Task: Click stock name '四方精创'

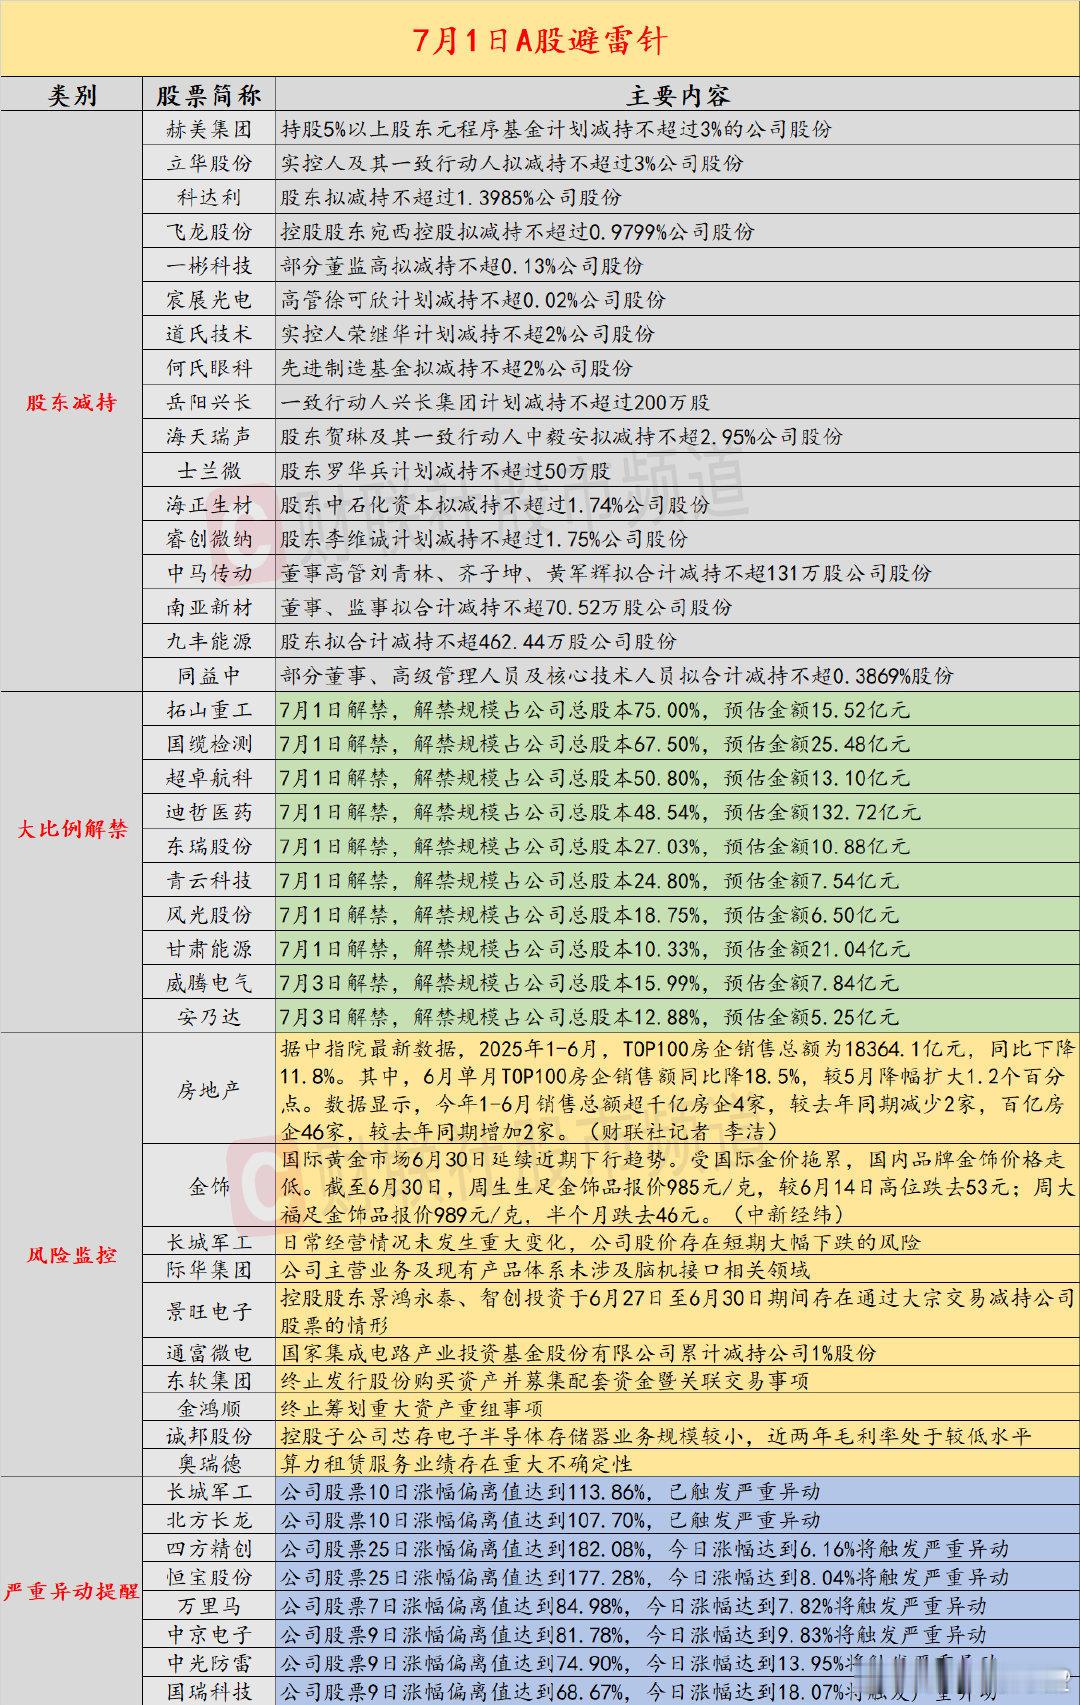Action: [209, 1548]
